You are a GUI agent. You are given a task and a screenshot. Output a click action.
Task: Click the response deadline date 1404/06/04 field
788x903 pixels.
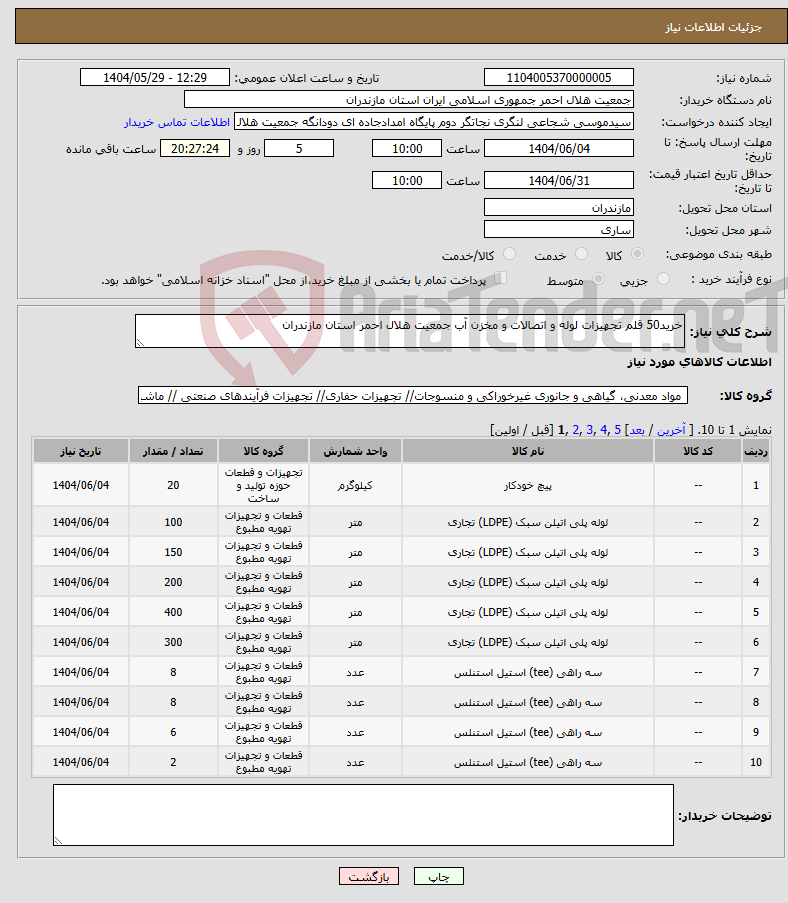(559, 149)
